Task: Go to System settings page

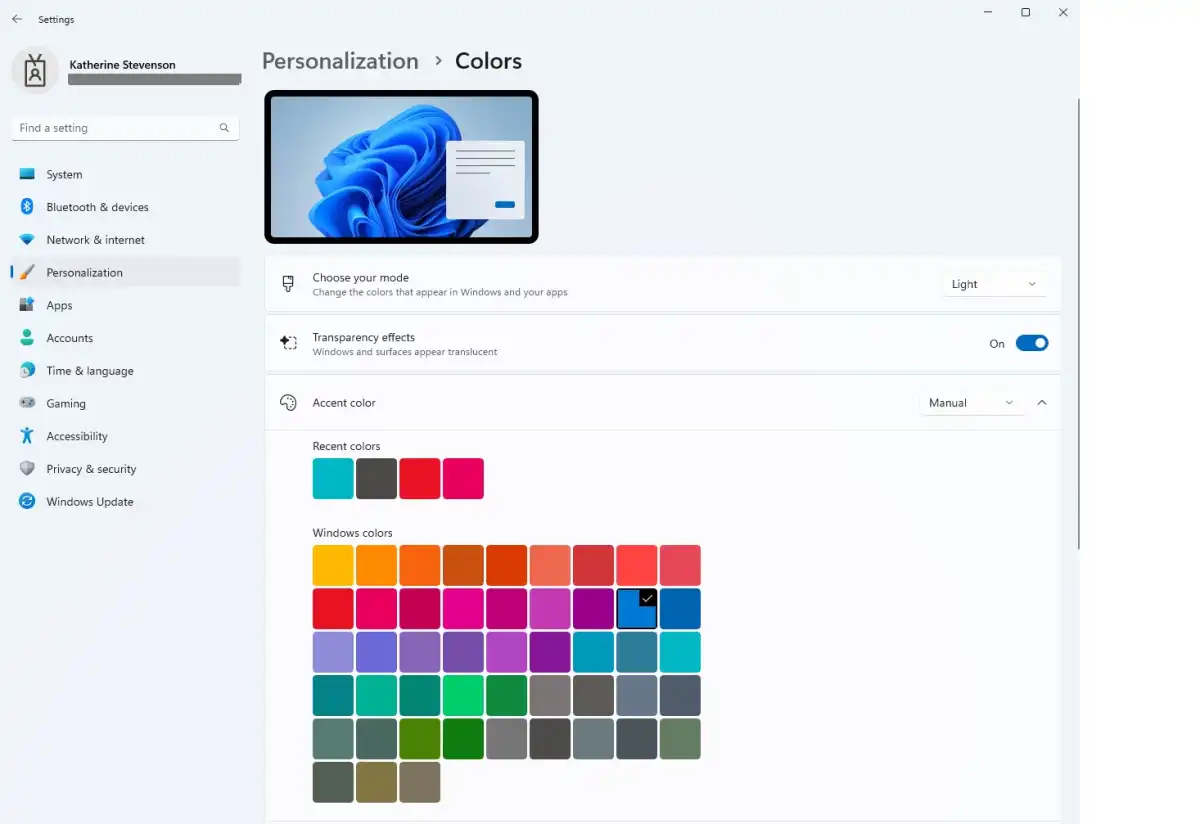Action: (x=64, y=175)
